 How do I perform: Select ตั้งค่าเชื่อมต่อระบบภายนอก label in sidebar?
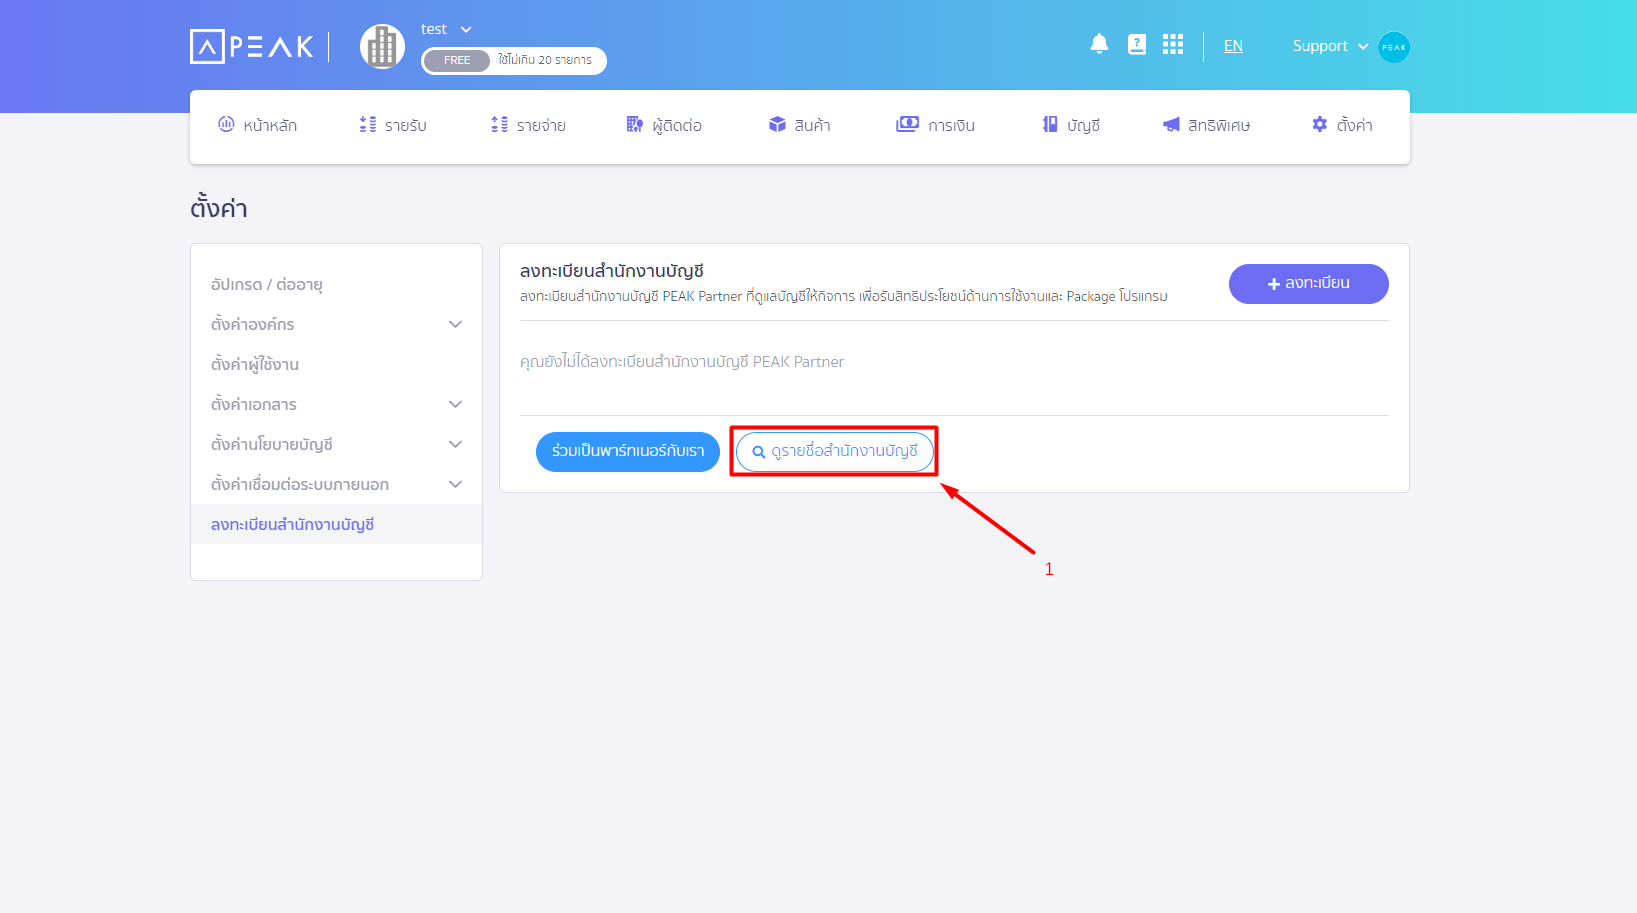click(300, 484)
